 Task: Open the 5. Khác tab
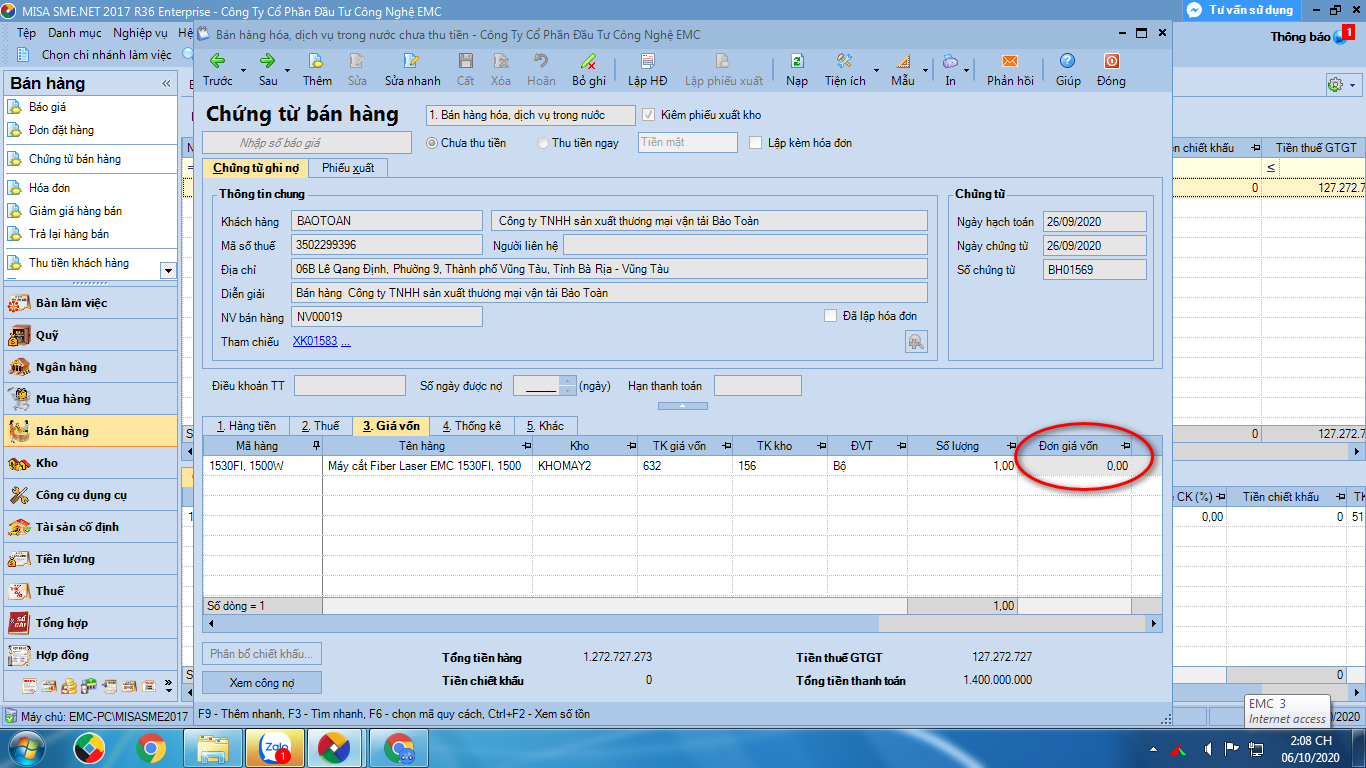[545, 426]
